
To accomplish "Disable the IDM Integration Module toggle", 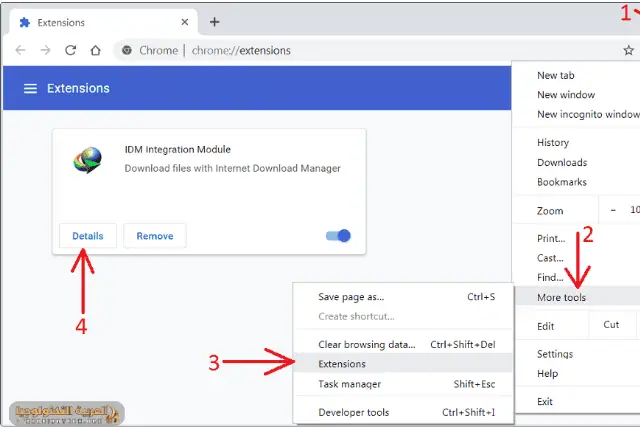I will pyautogui.click(x=338, y=236).
